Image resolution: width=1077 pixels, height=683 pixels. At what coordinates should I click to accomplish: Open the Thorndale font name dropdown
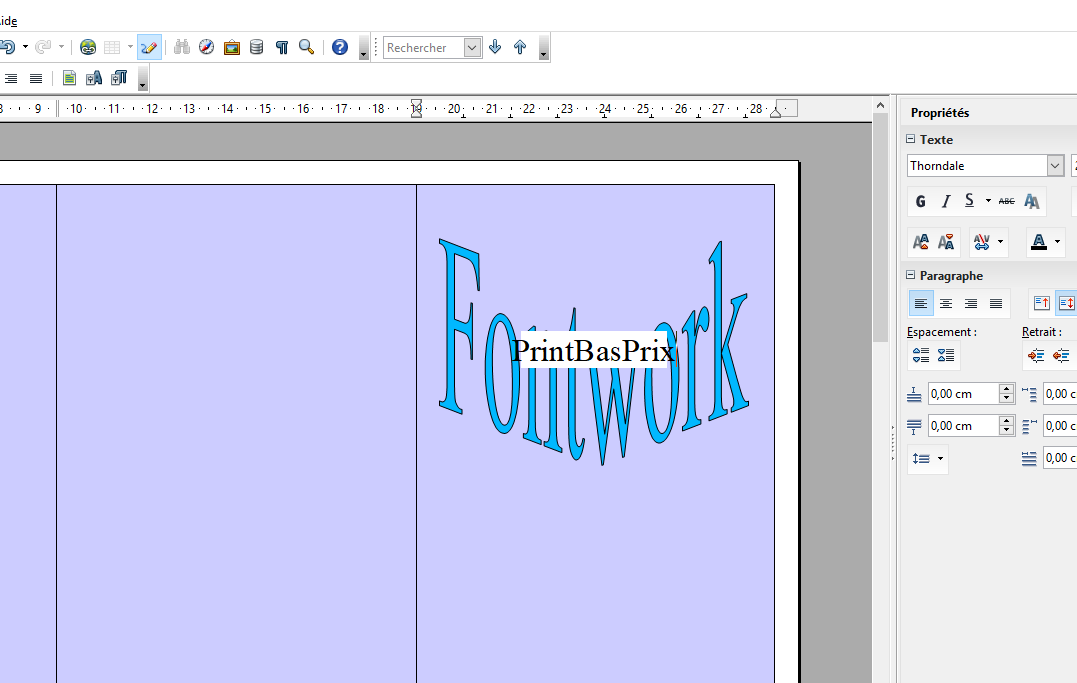1055,166
